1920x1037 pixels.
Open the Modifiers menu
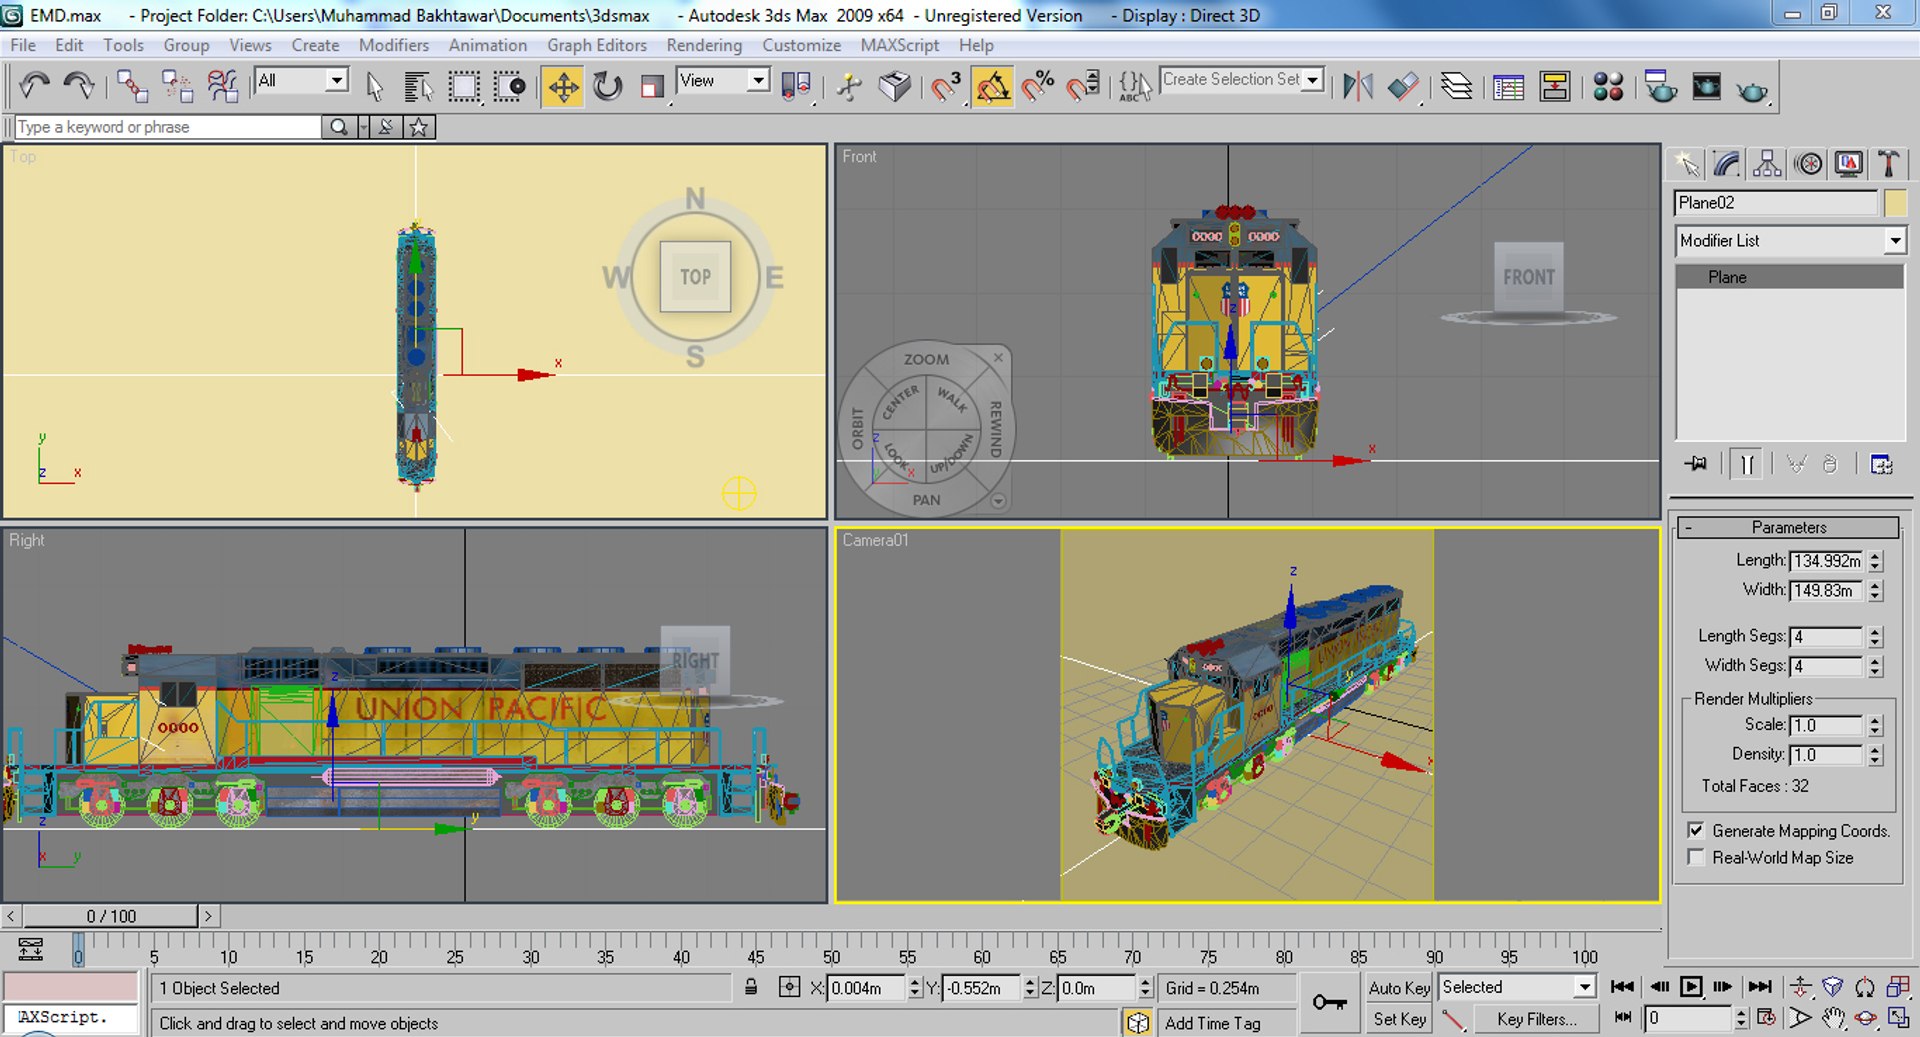point(394,45)
